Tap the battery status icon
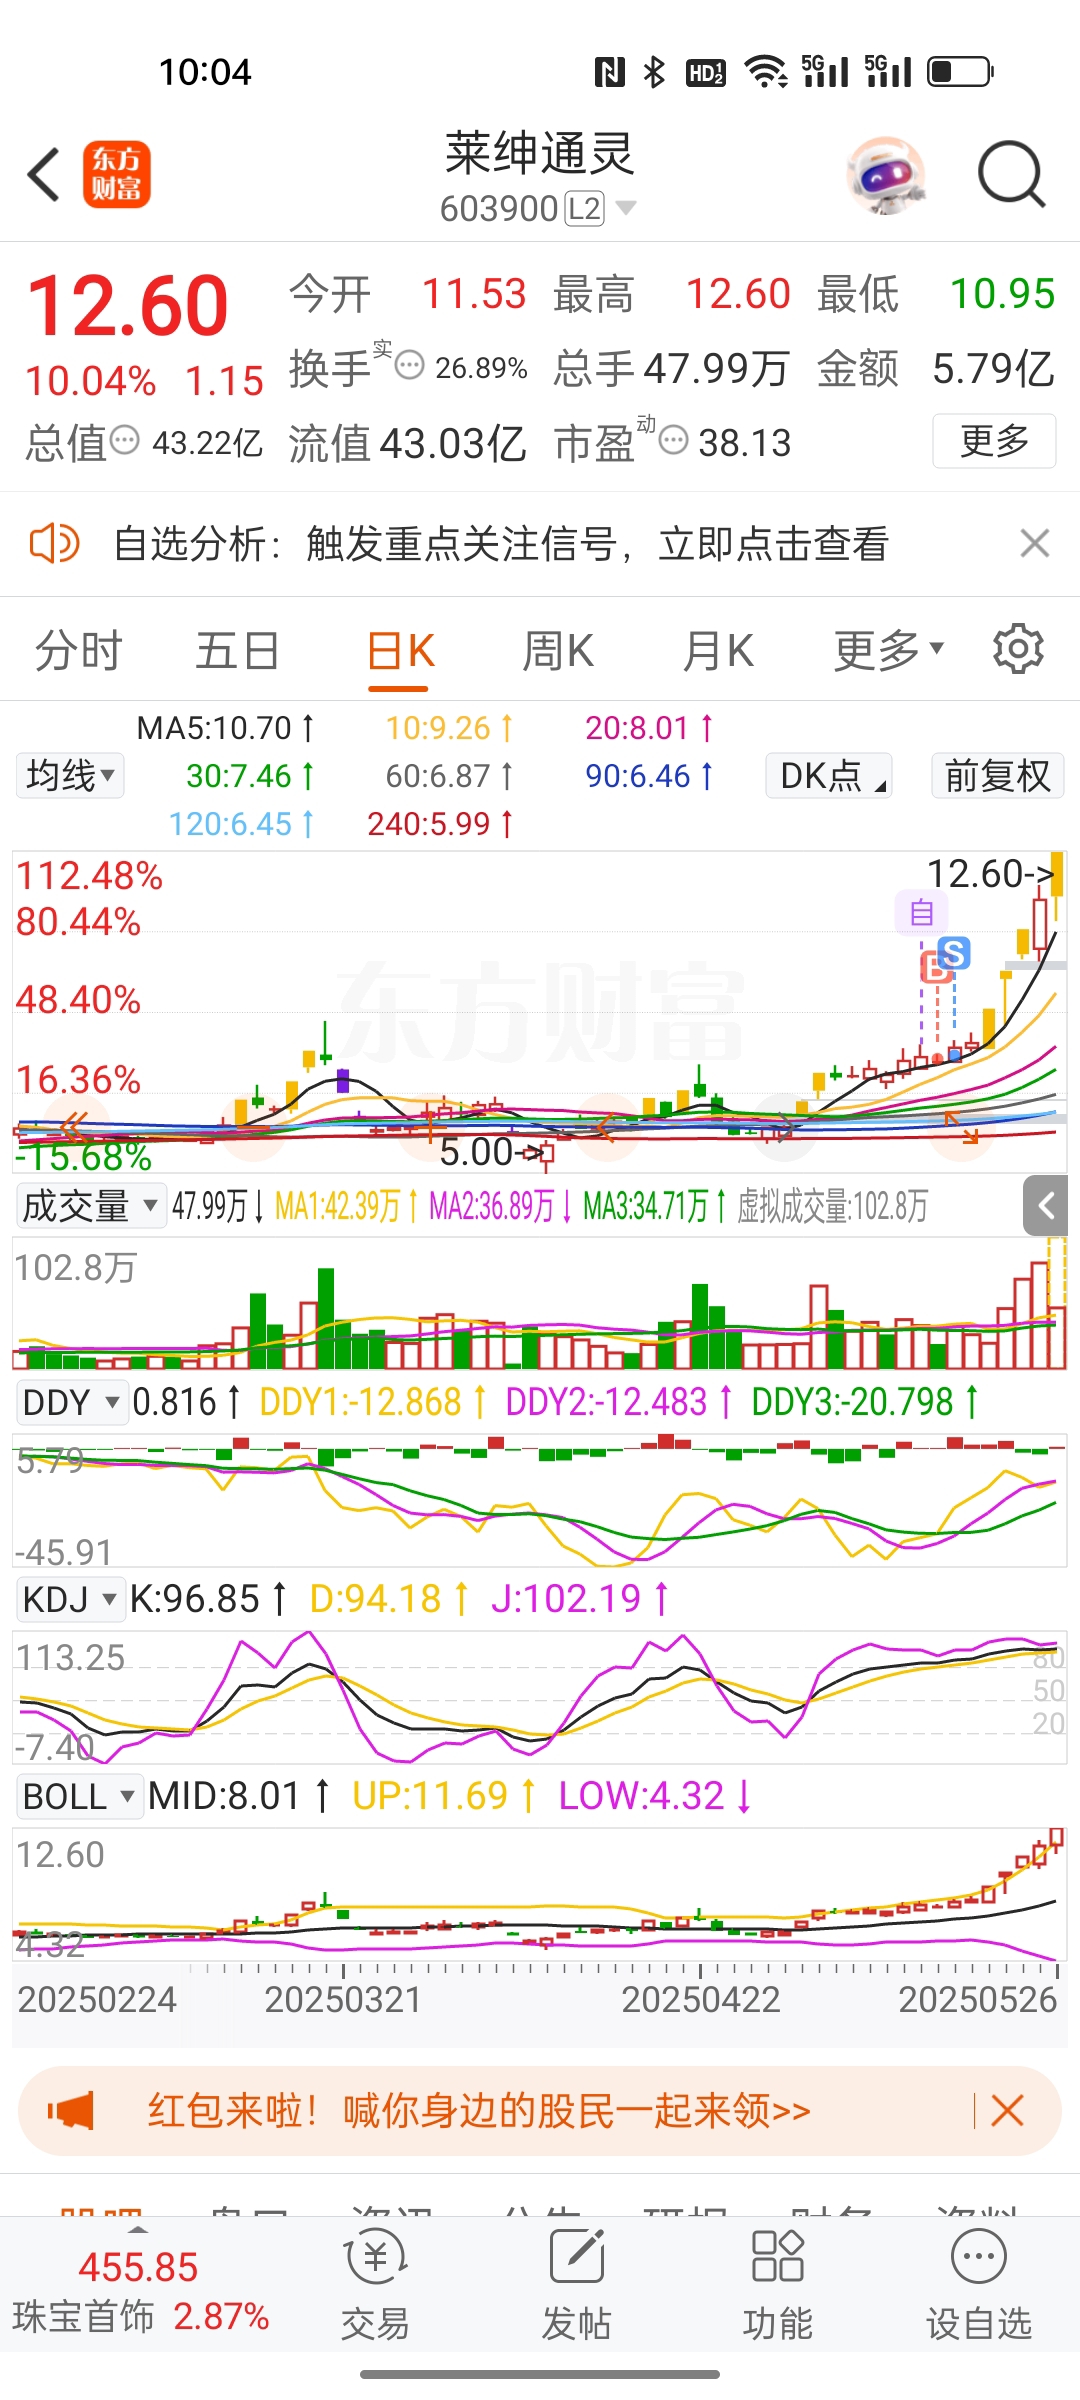The width and height of the screenshot is (1080, 2400). click(x=960, y=72)
